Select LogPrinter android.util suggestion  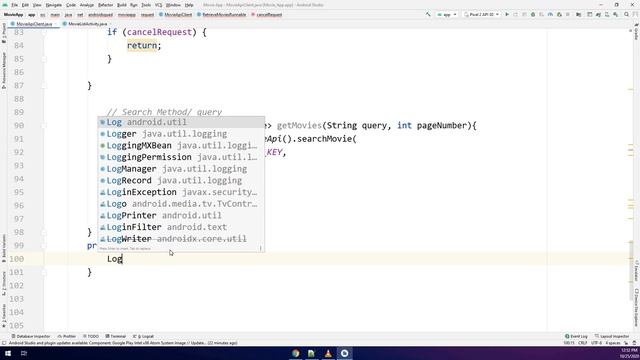pos(181,215)
